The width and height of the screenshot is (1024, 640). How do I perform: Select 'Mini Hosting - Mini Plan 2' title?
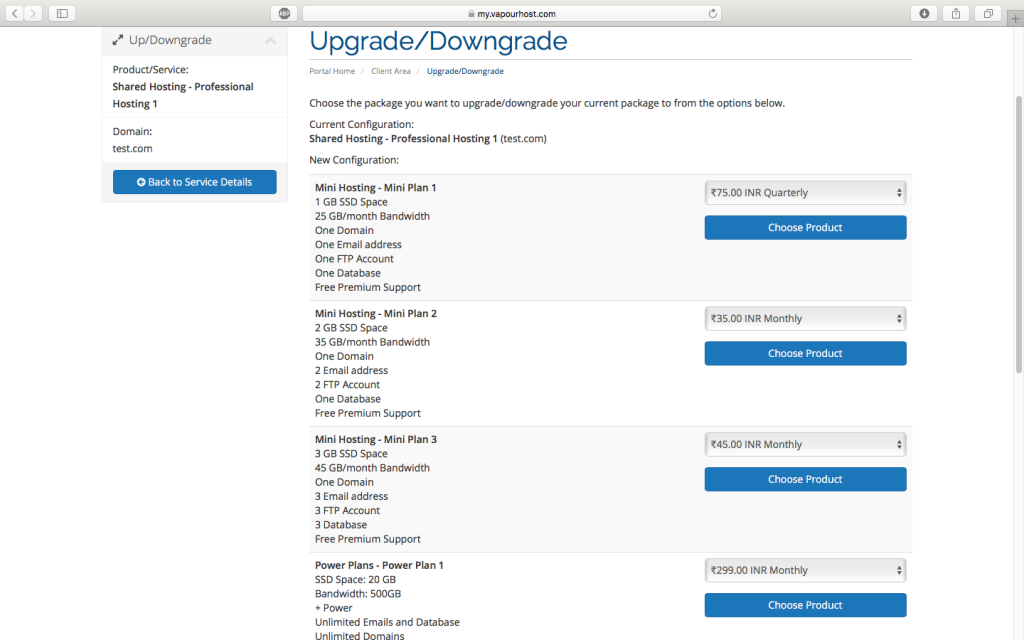point(376,313)
